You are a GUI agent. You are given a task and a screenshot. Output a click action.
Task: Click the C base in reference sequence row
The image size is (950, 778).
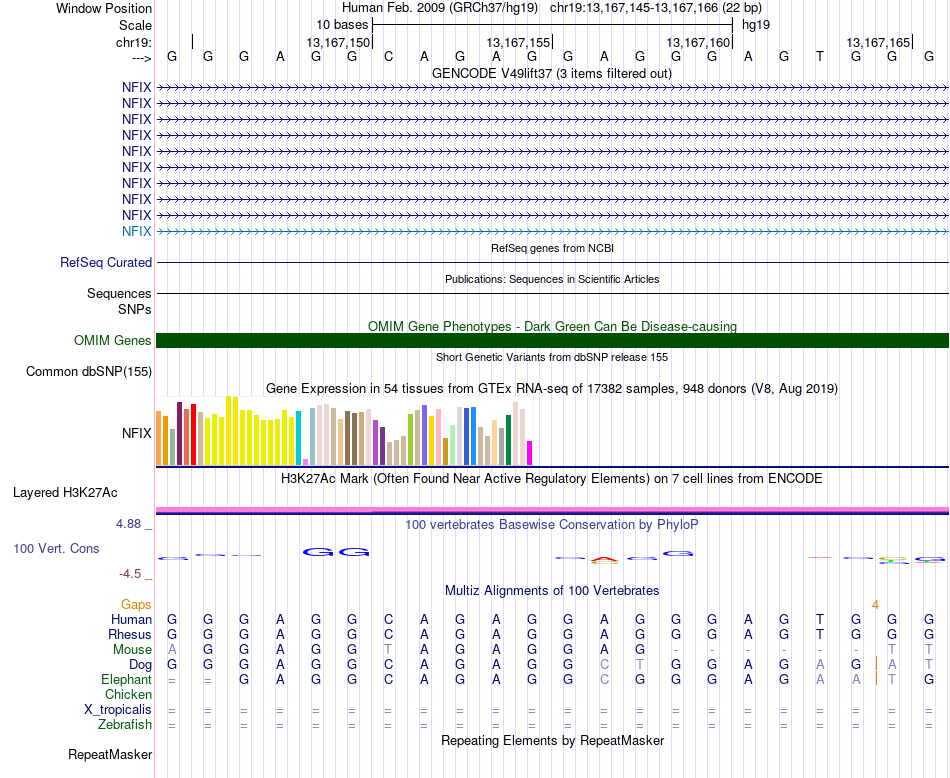coord(388,56)
